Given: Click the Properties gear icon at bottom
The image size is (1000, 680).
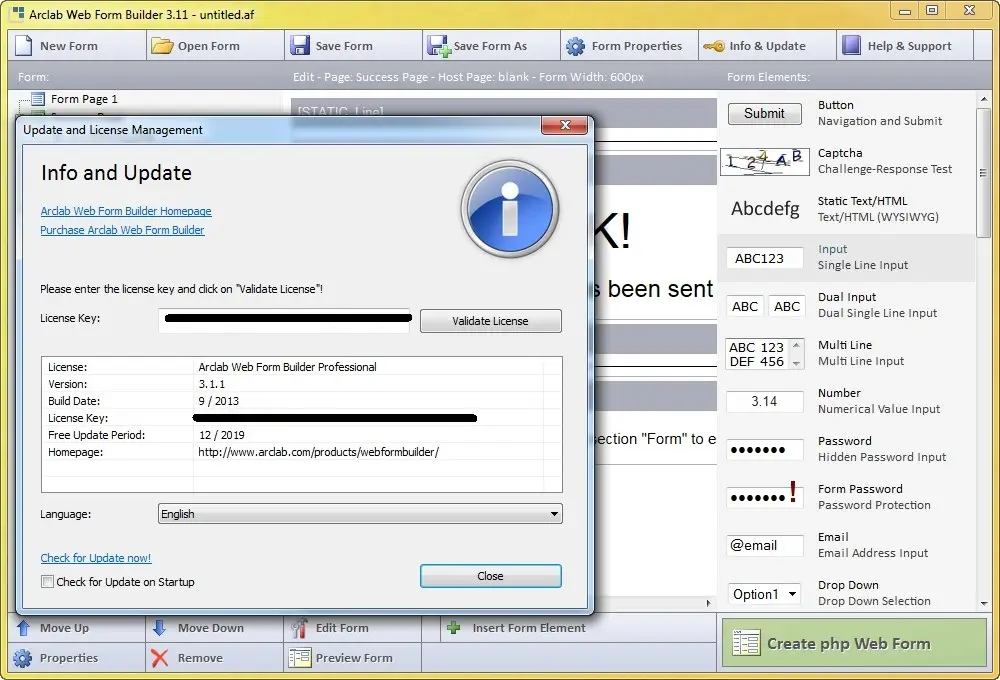Looking at the screenshot, I should tap(22, 658).
